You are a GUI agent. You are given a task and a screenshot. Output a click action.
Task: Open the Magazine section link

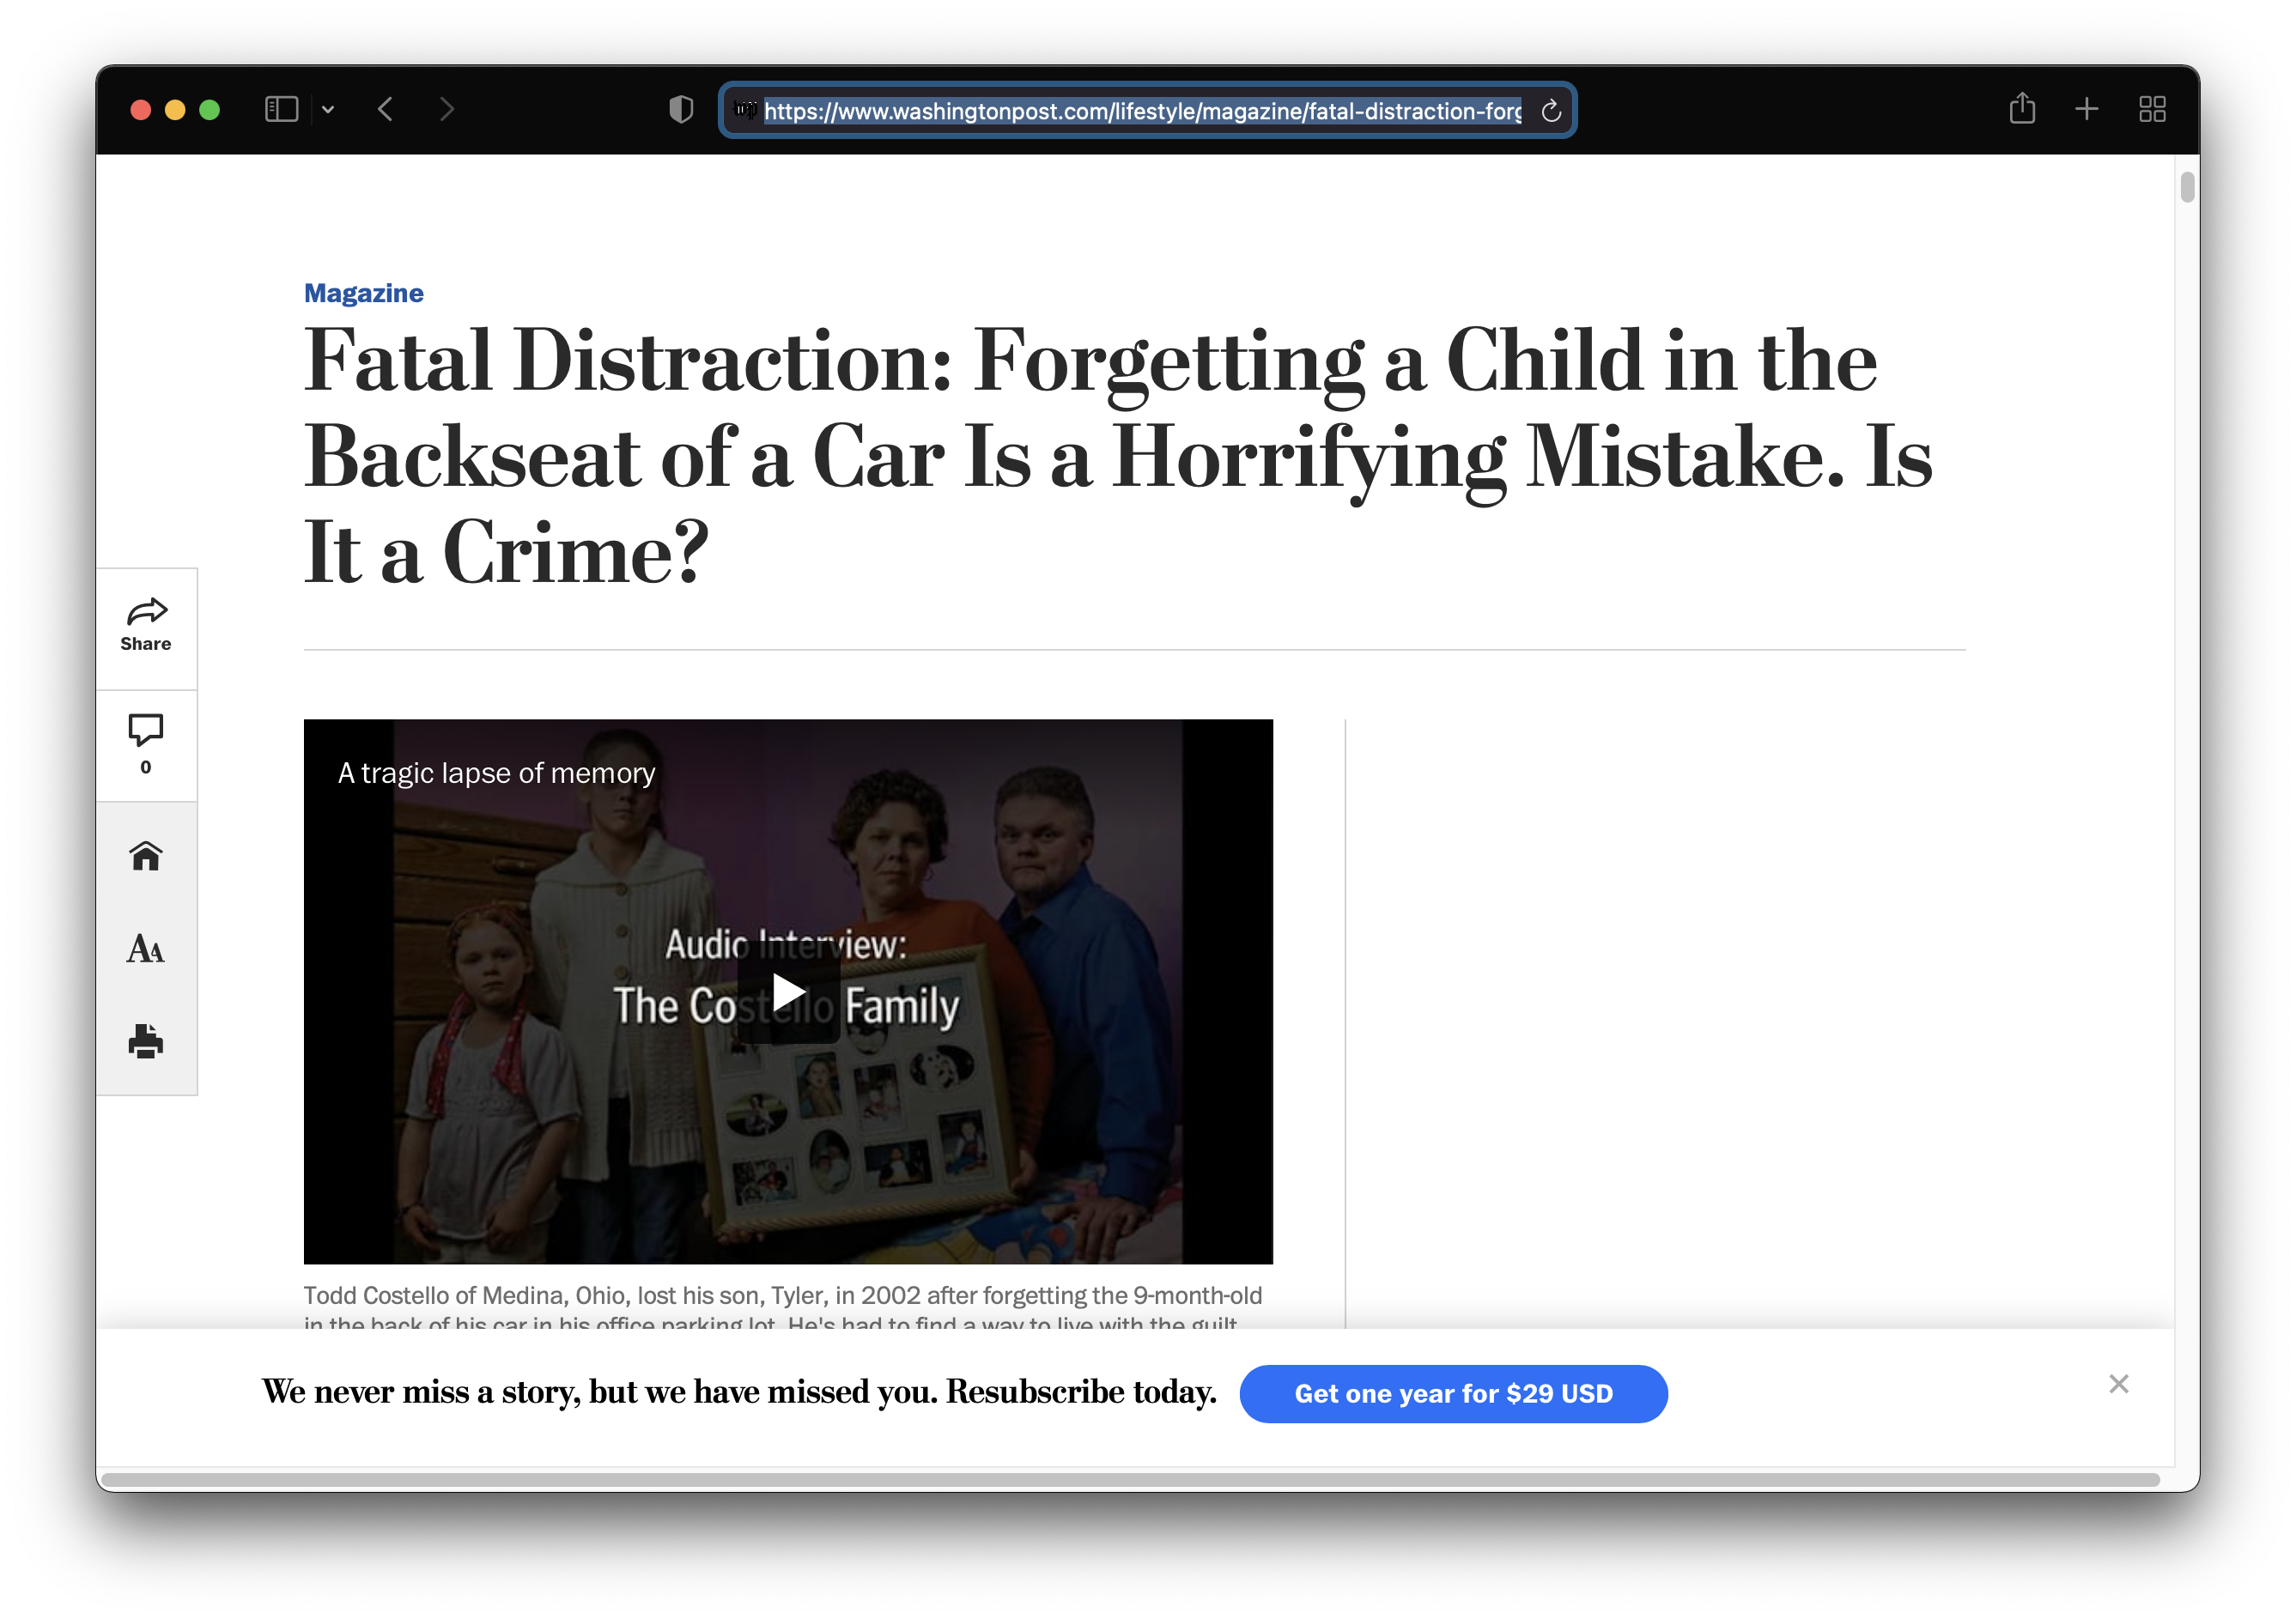[x=363, y=293]
